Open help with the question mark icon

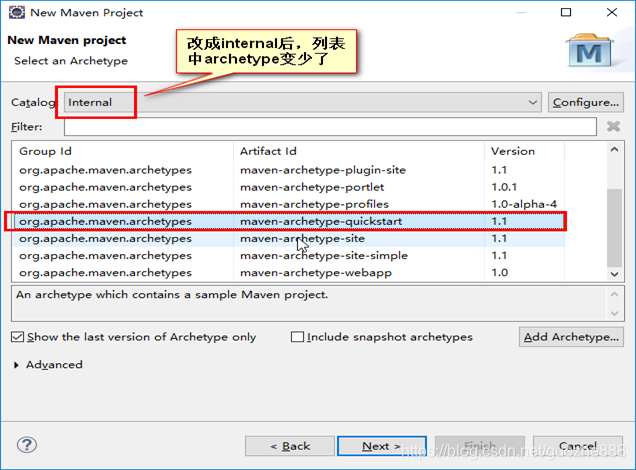(x=27, y=445)
